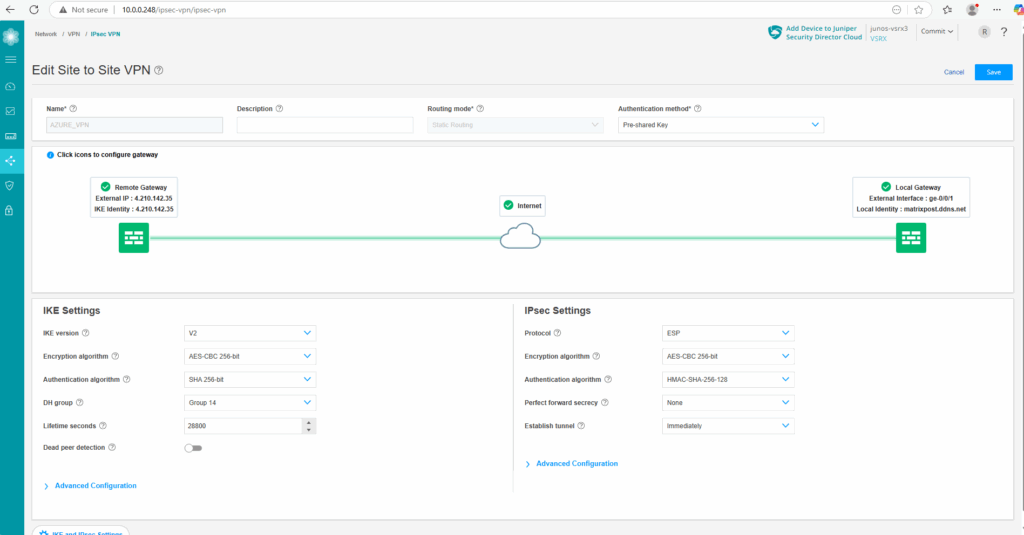Click the Remote Gateway info box
Viewport: 1024px width, 535px height.
point(134,197)
